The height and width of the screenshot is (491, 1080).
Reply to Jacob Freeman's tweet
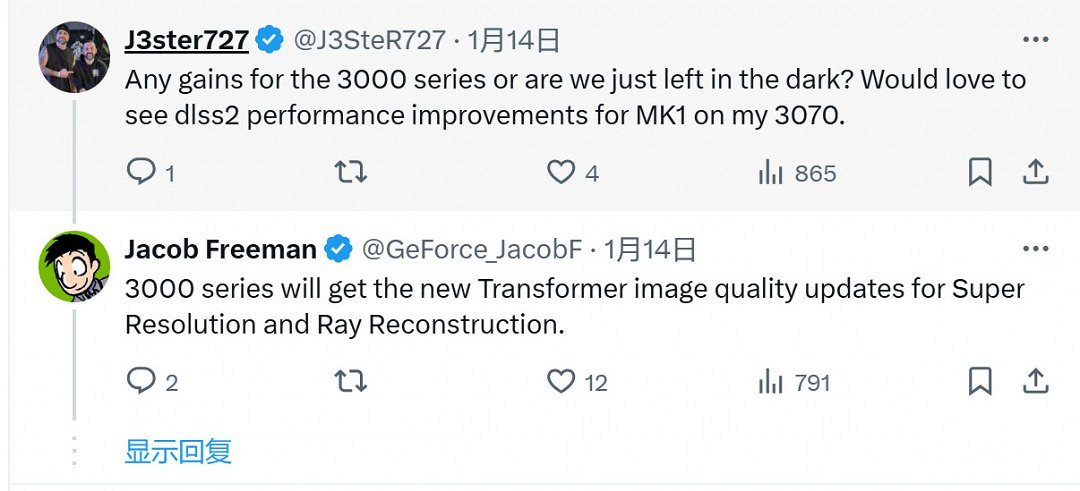click(x=142, y=382)
